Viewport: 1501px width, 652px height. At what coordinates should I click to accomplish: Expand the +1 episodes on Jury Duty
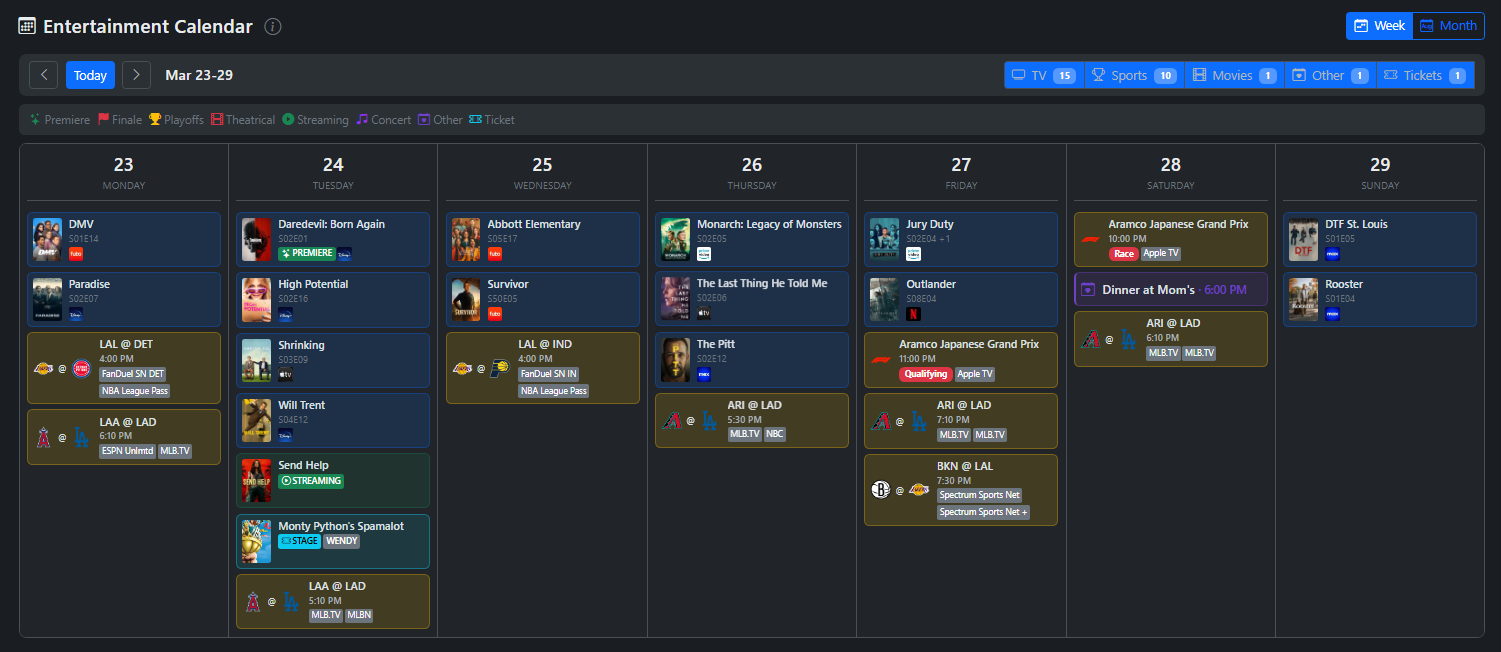[x=946, y=238]
